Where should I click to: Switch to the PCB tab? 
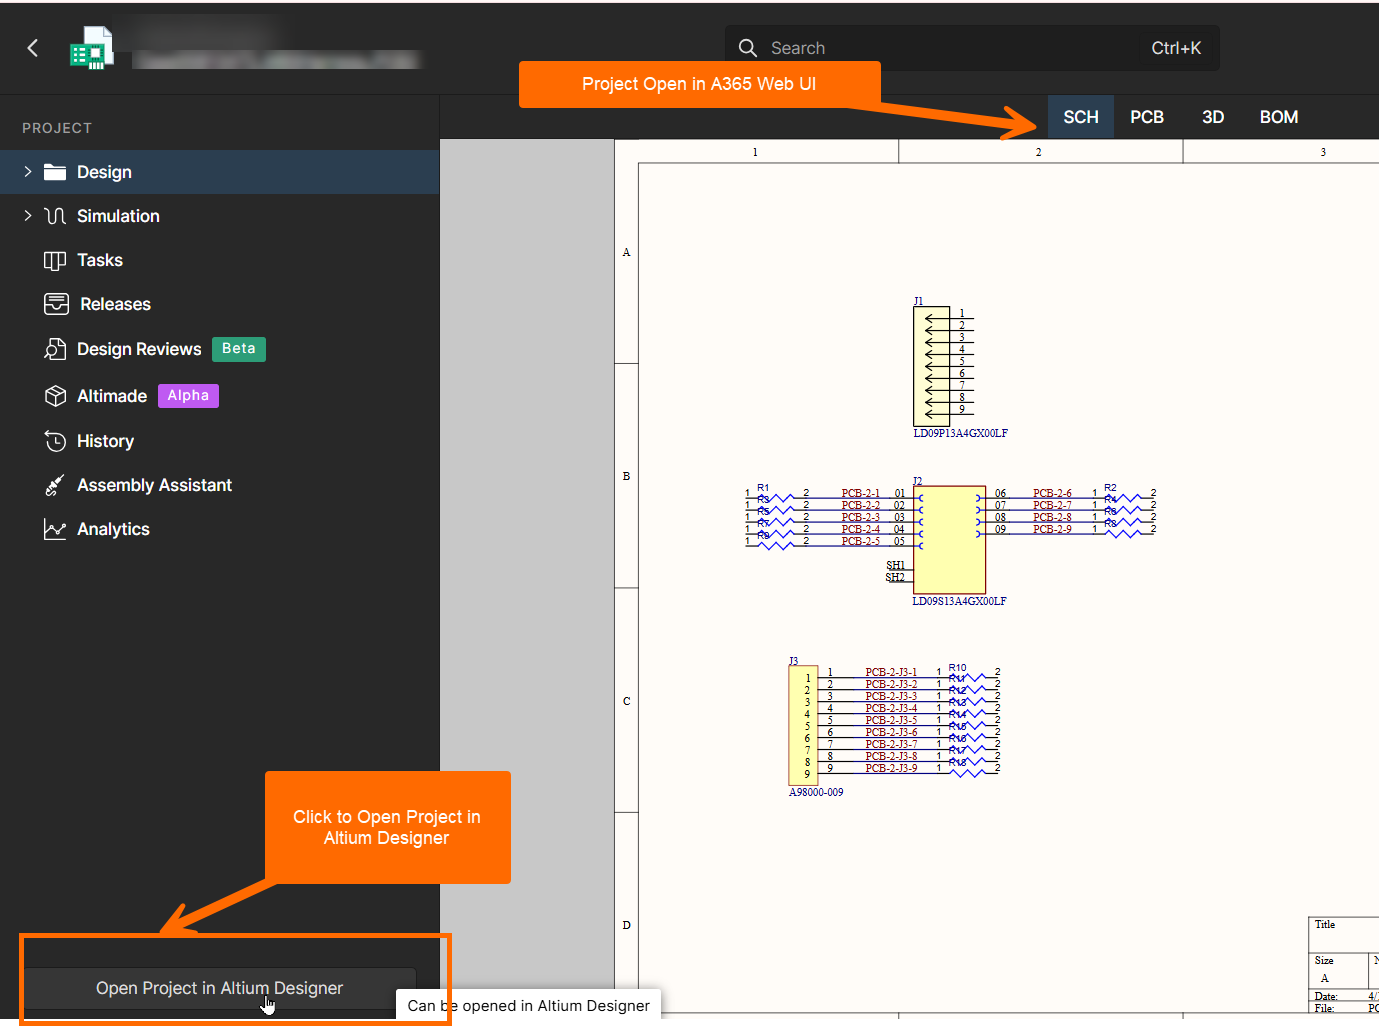[x=1147, y=117]
